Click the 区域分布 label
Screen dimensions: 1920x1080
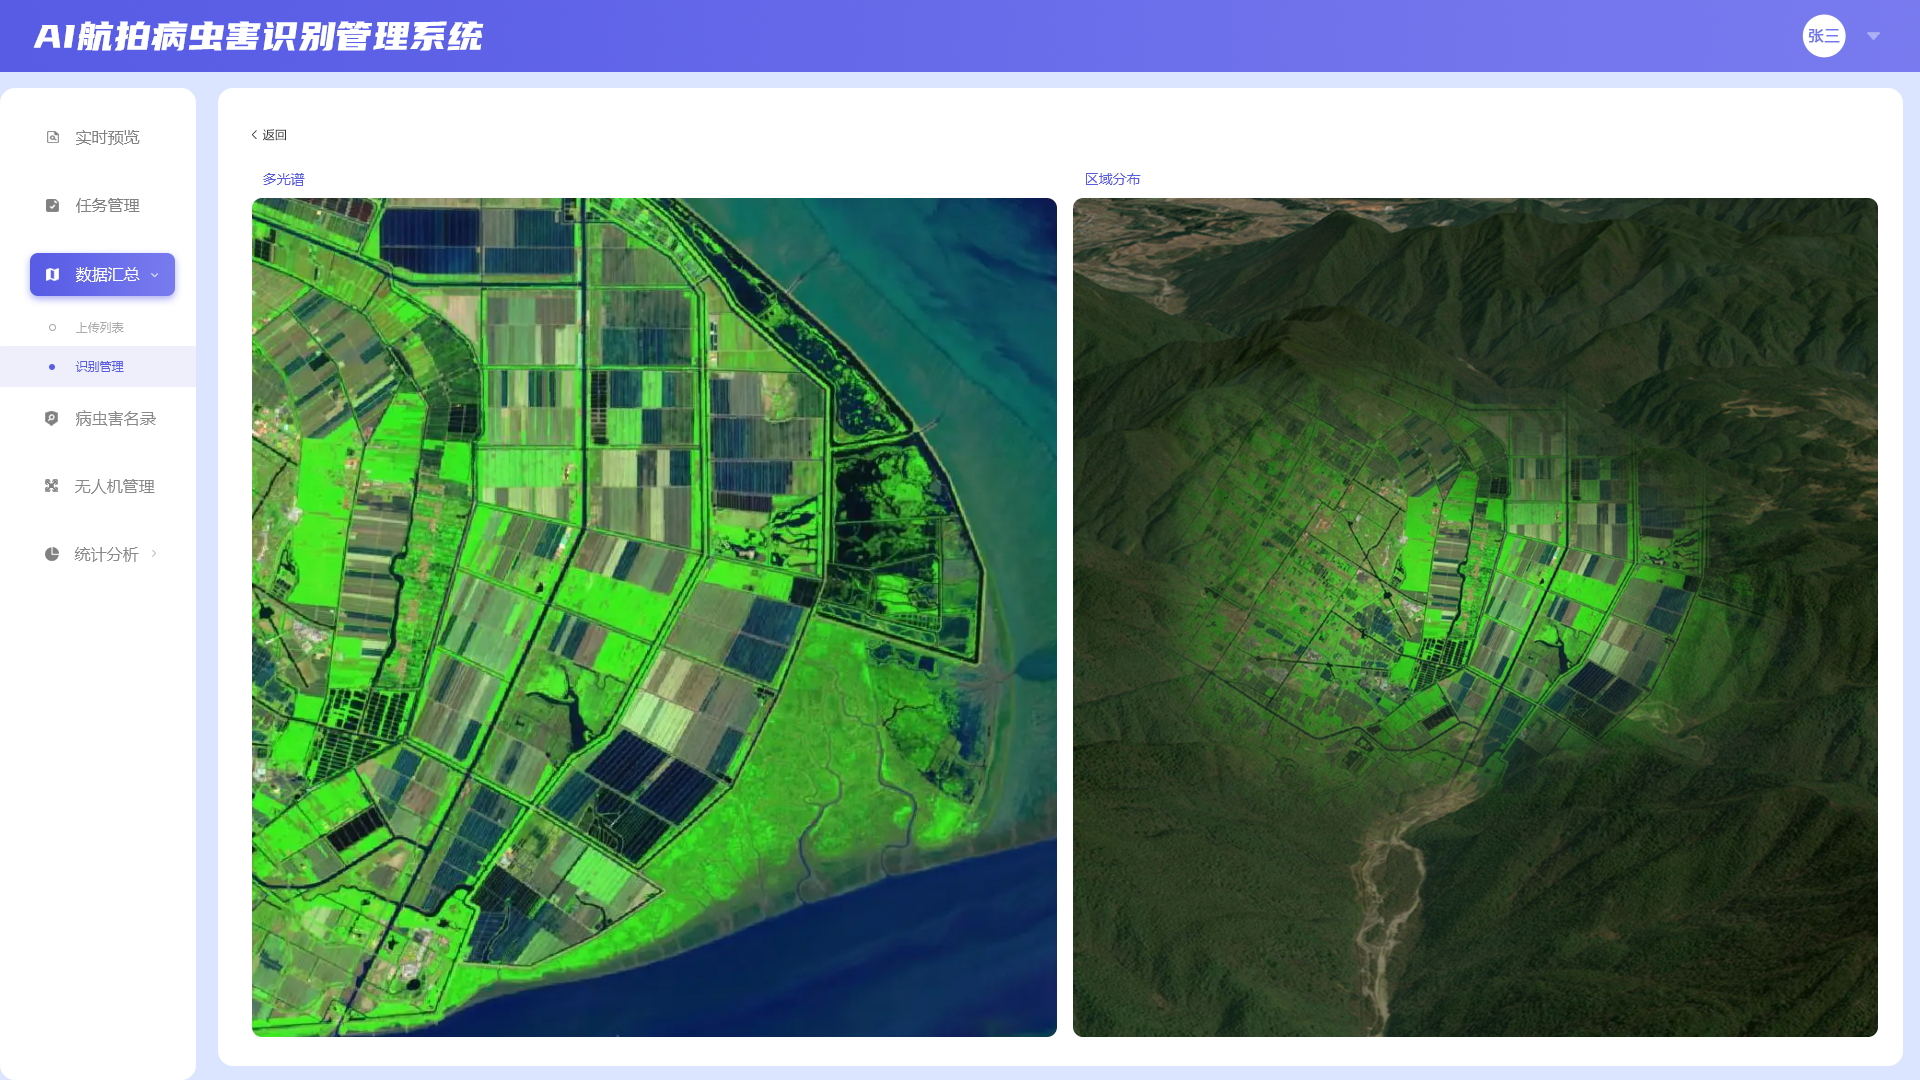pos(1112,179)
